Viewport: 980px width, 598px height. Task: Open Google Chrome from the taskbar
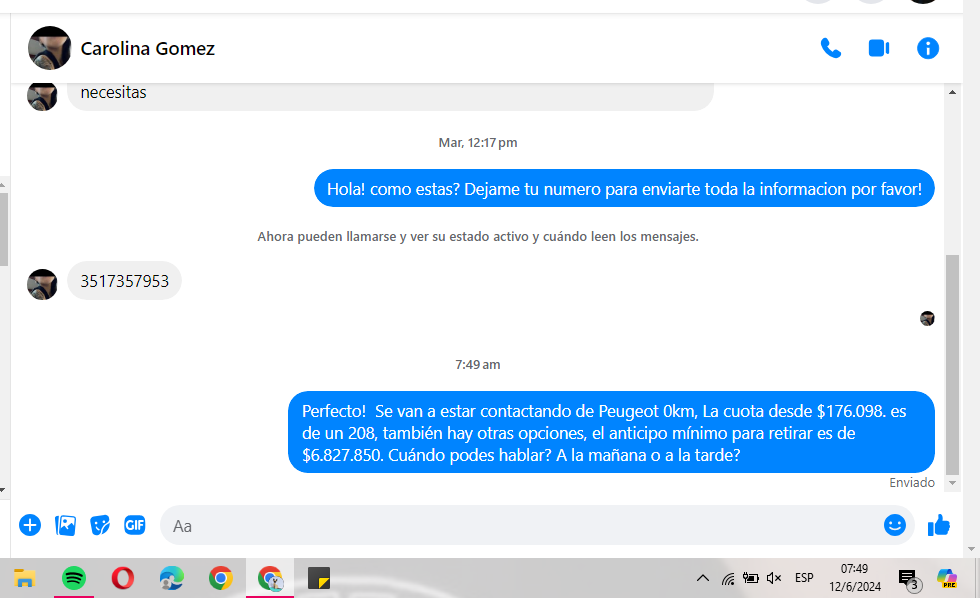point(220,579)
